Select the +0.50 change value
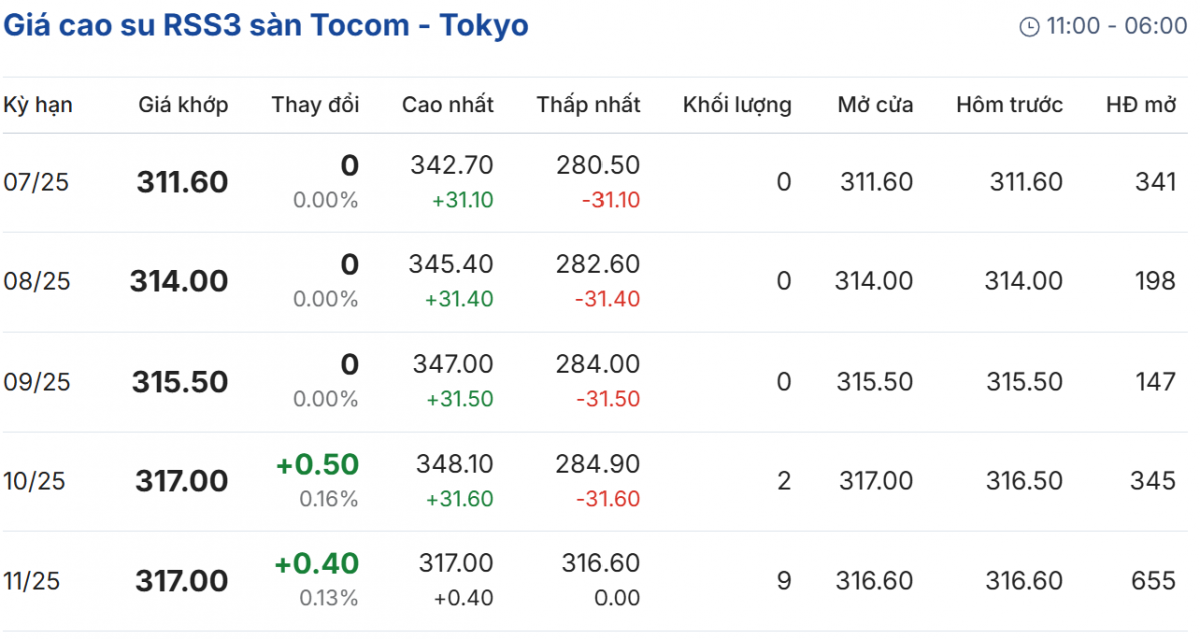1200x639 pixels. tap(317, 465)
